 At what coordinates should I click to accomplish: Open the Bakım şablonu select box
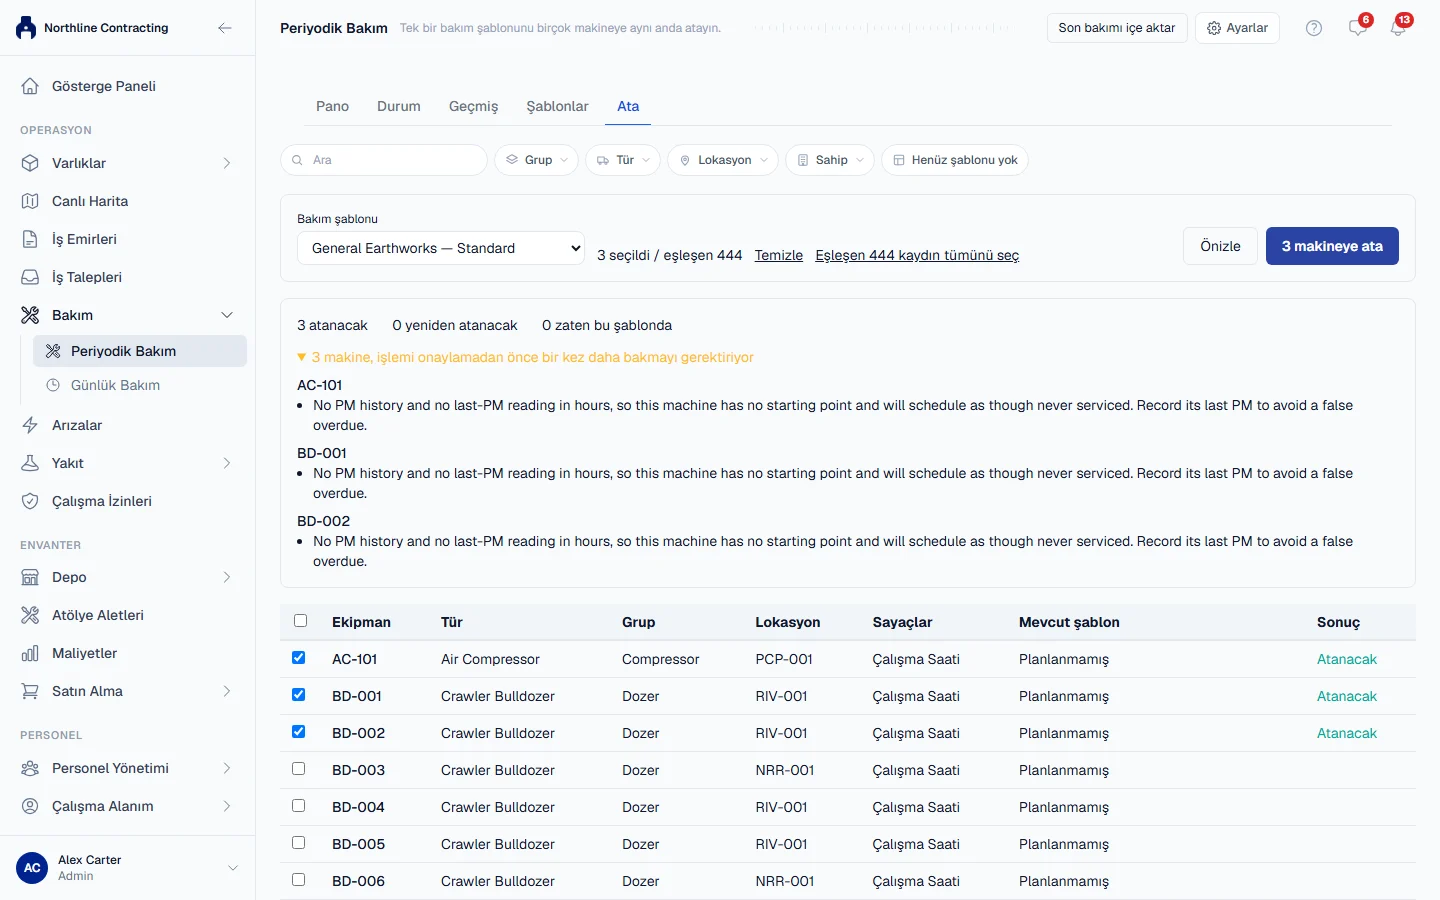pos(441,248)
